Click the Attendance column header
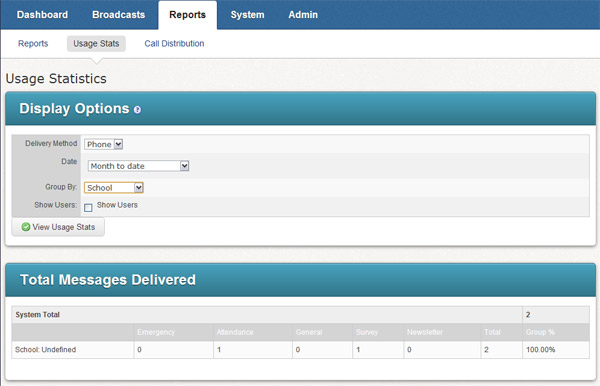This screenshot has width=600, height=386. (x=235, y=332)
